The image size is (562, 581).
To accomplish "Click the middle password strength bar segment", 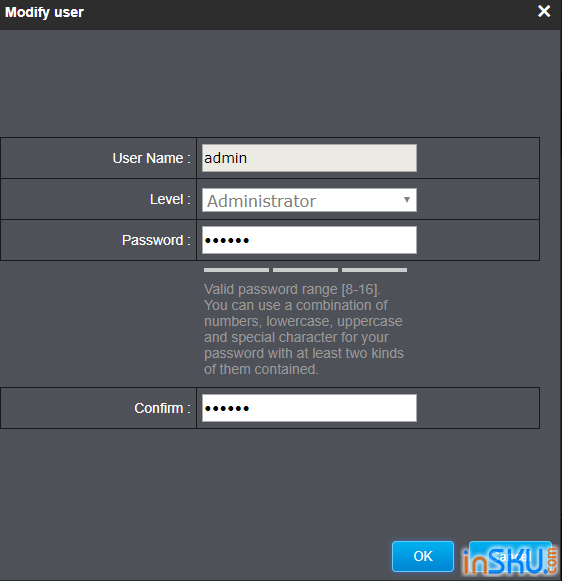I will coord(305,270).
